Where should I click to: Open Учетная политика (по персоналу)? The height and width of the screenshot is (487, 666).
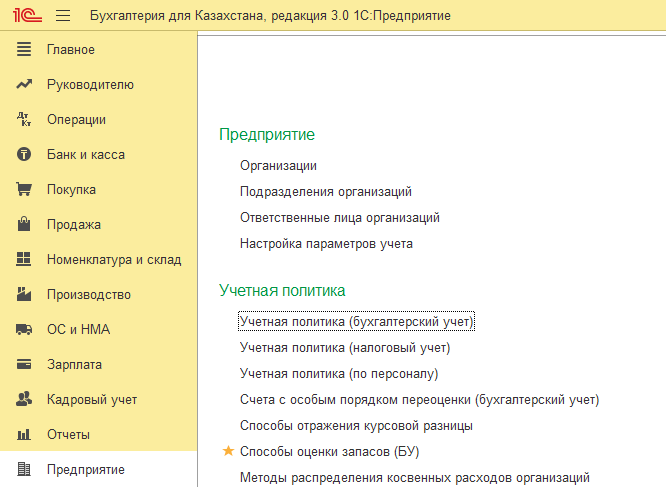click(x=339, y=374)
